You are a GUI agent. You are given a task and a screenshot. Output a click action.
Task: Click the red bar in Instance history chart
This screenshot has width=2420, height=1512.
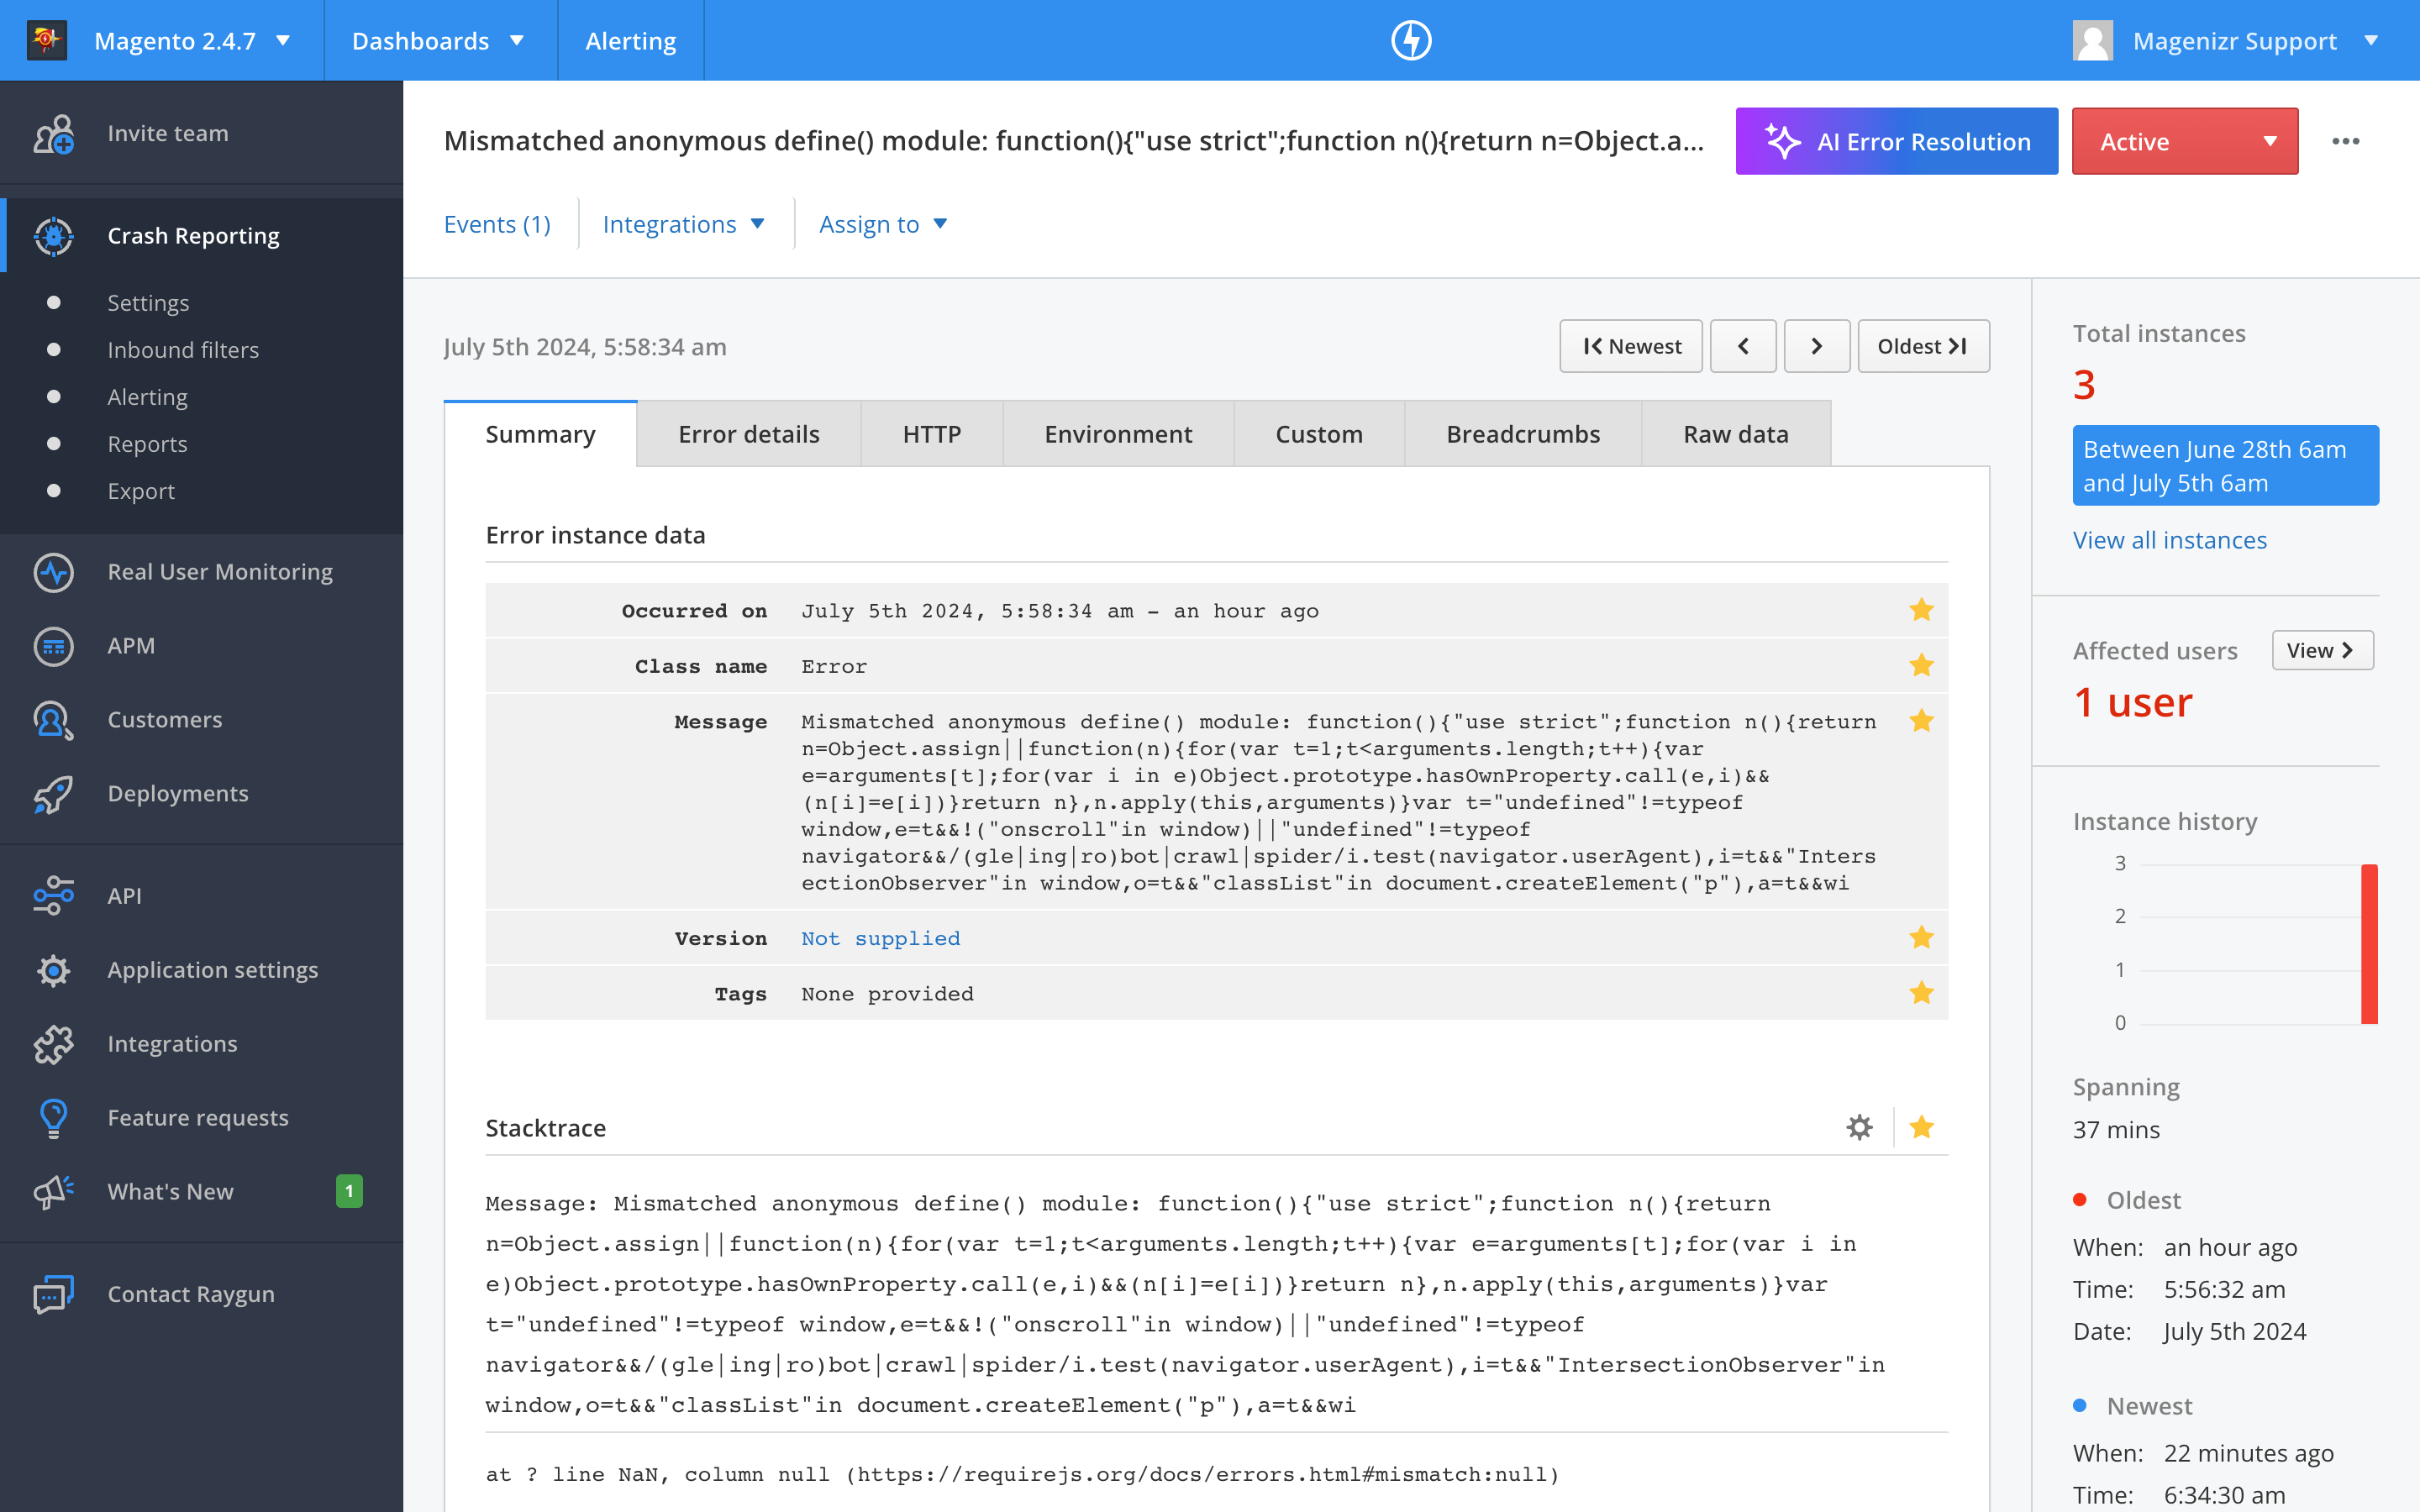[x=2368, y=944]
